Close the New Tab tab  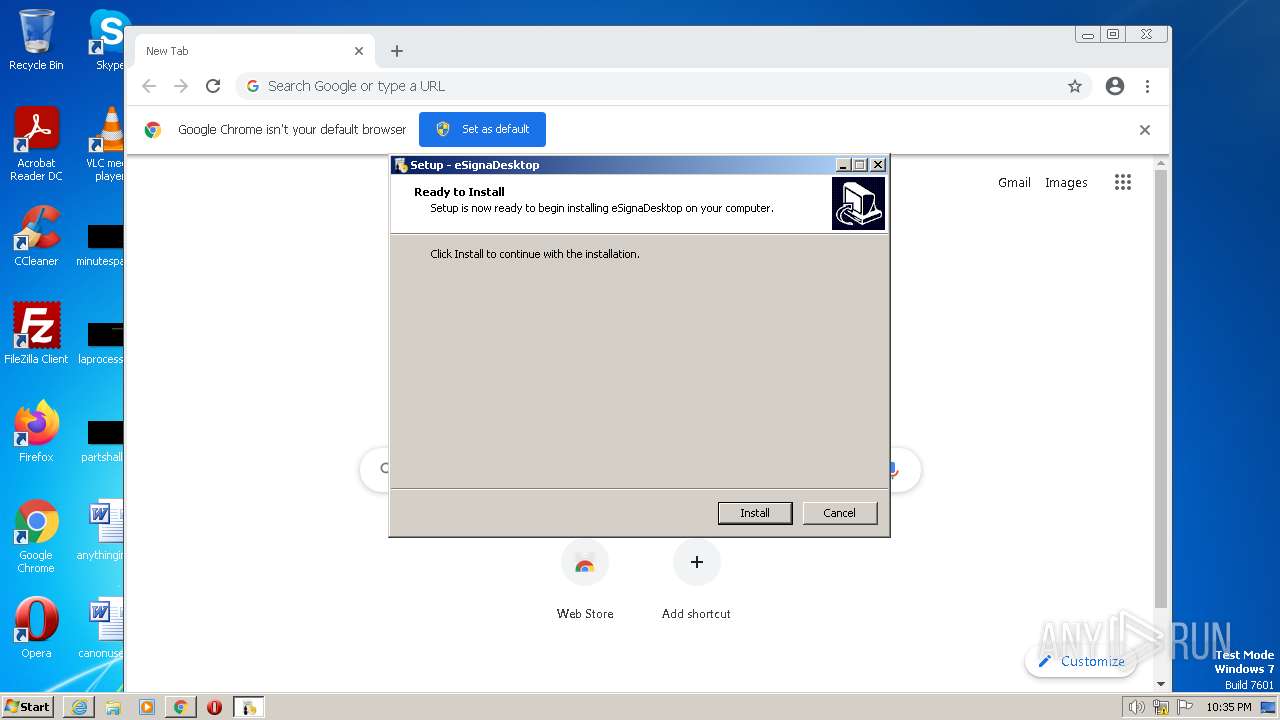tap(359, 51)
